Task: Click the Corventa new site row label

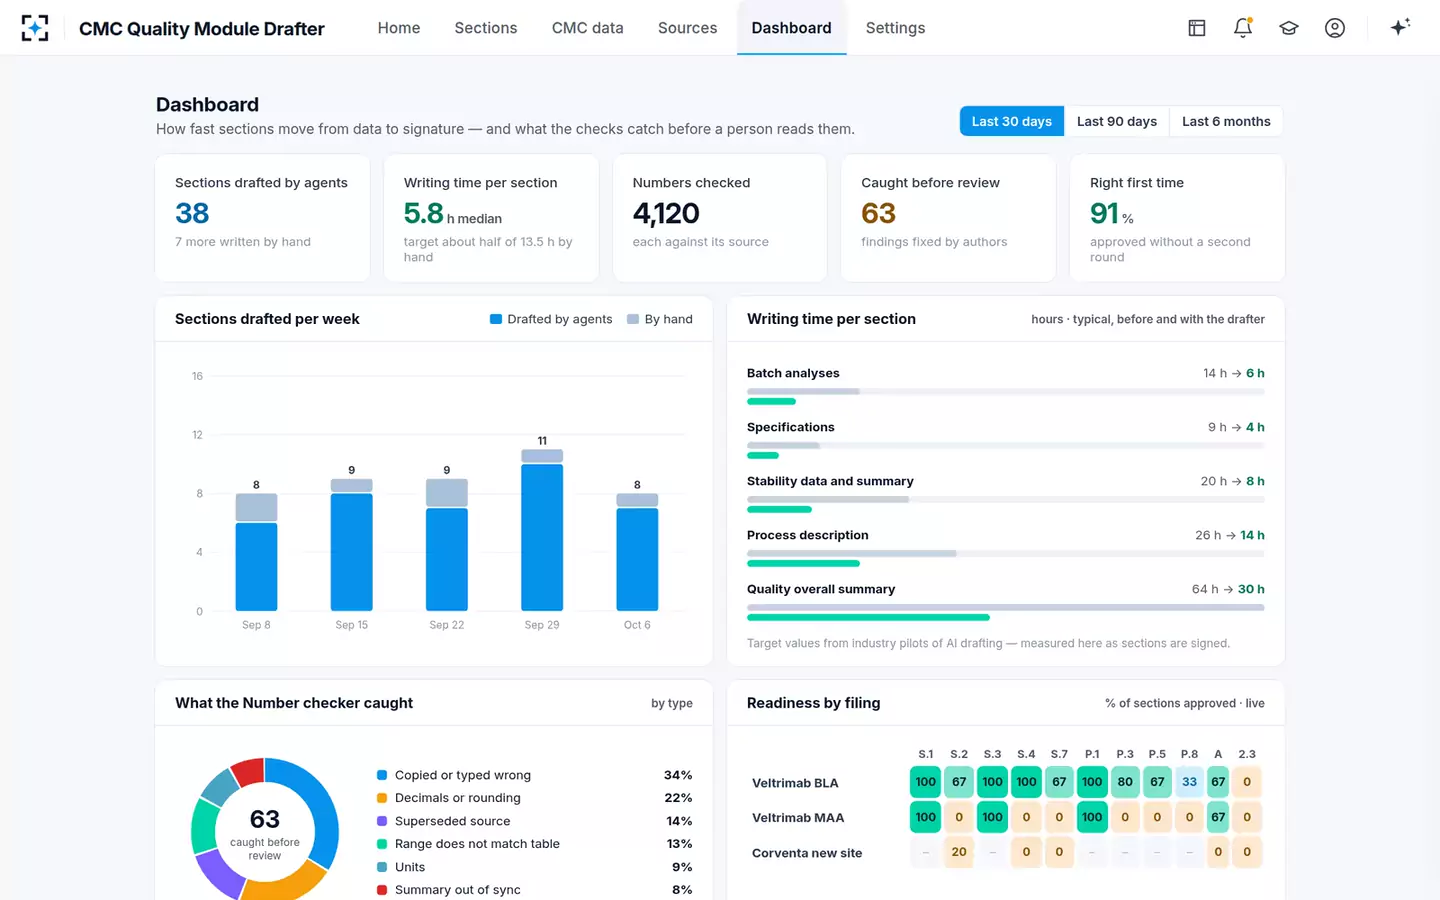Action: pos(807,853)
